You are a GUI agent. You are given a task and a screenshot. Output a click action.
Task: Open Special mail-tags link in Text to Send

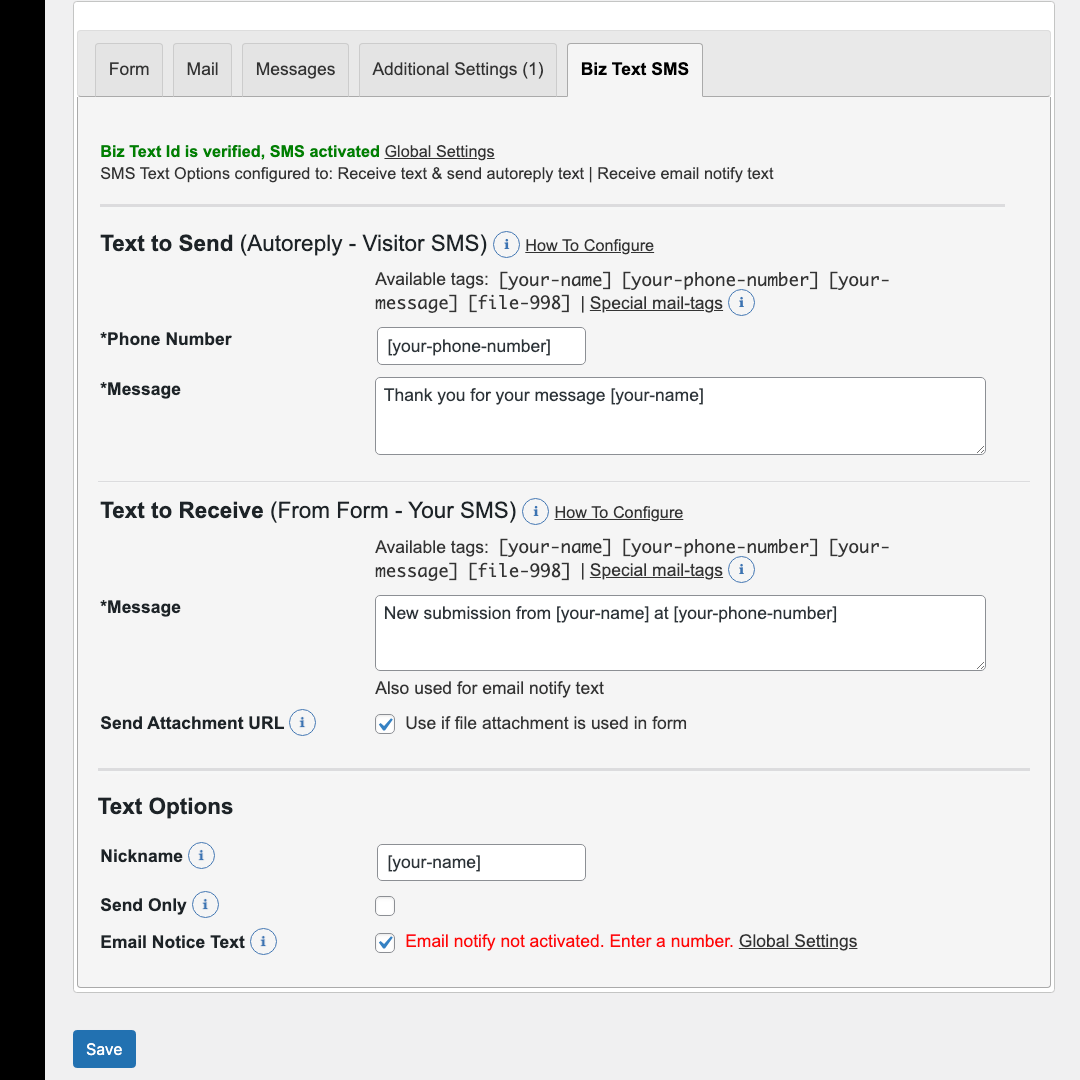click(x=656, y=303)
